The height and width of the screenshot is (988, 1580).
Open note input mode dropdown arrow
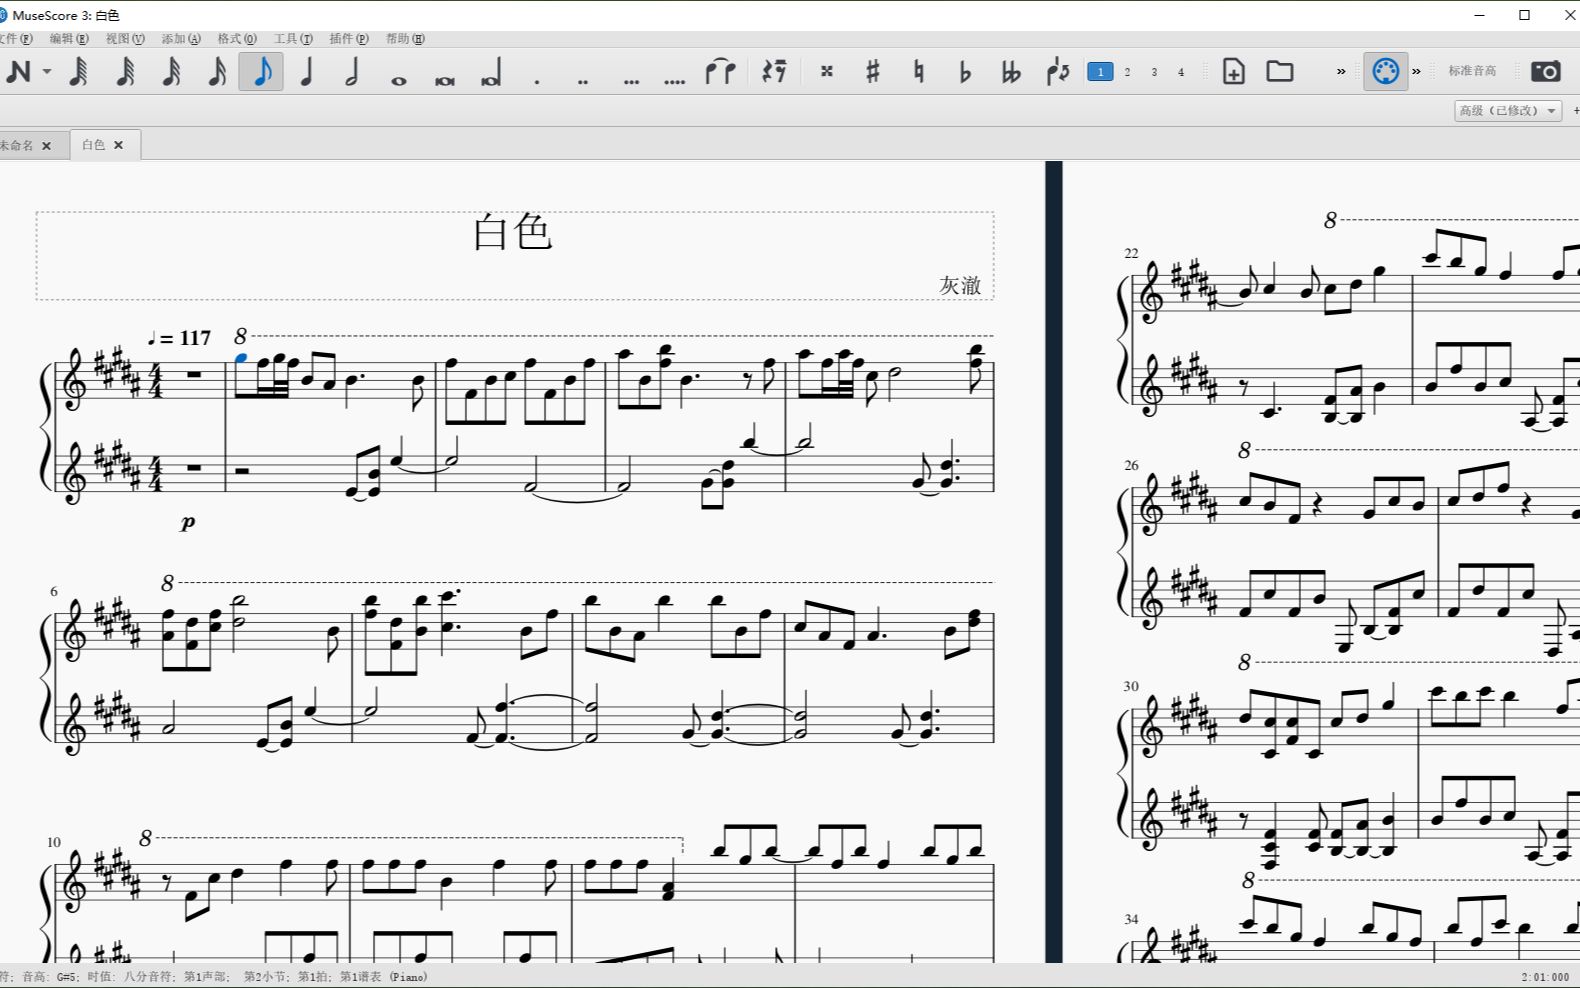pos(46,72)
